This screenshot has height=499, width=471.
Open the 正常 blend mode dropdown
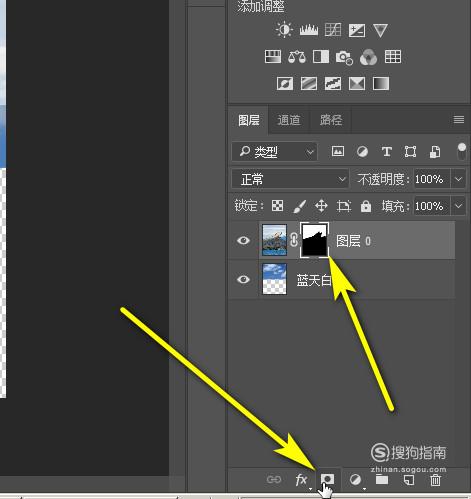pos(290,179)
